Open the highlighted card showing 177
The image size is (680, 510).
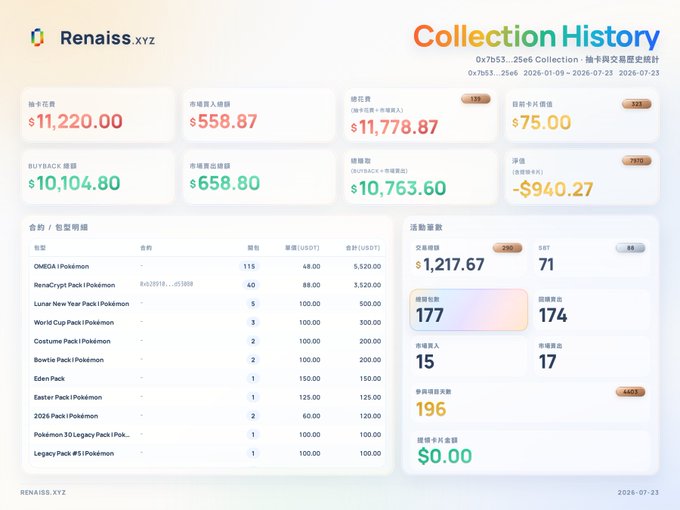tap(468, 310)
